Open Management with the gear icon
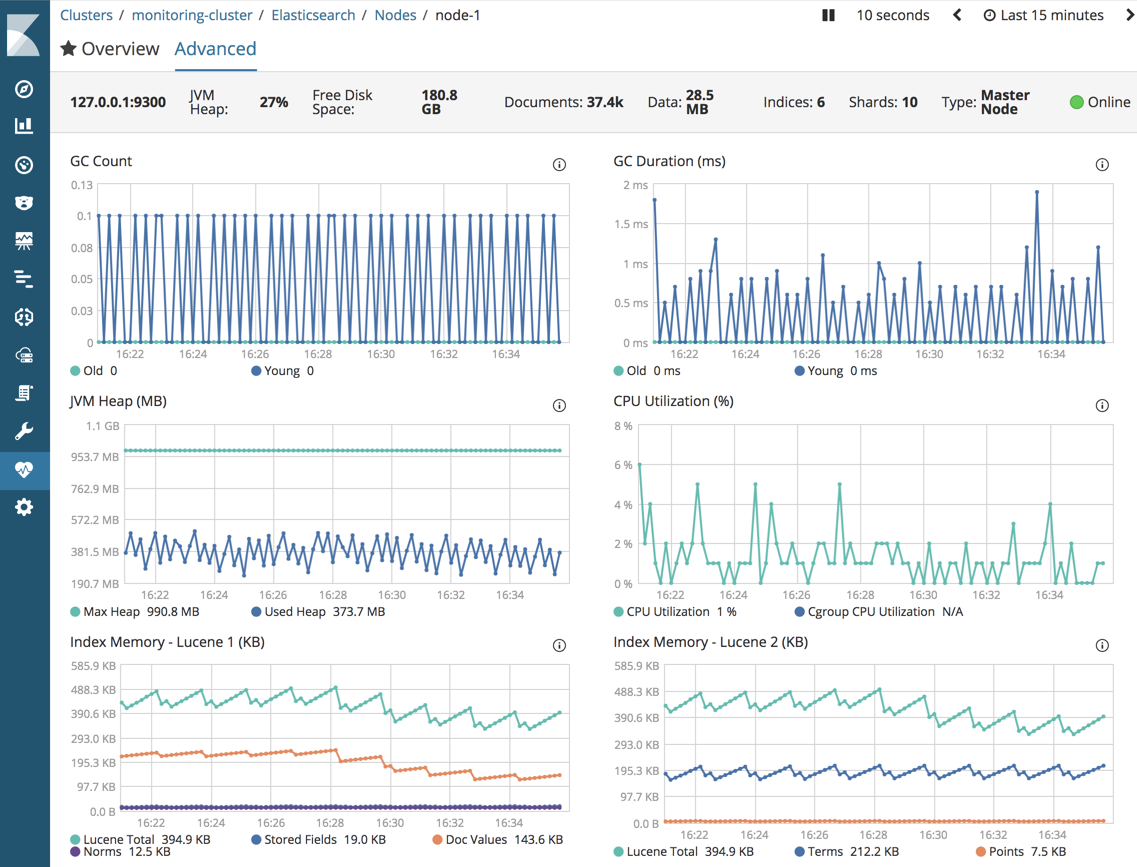This screenshot has width=1137, height=867. click(x=24, y=507)
